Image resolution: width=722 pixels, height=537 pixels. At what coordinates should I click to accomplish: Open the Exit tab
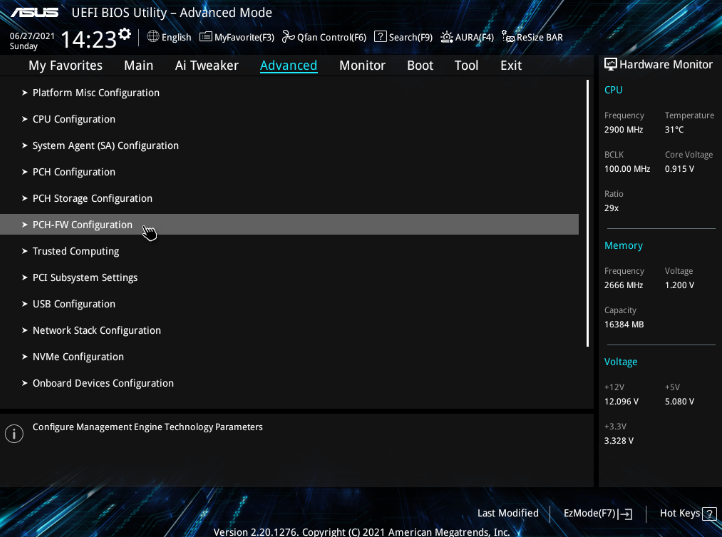(x=511, y=65)
